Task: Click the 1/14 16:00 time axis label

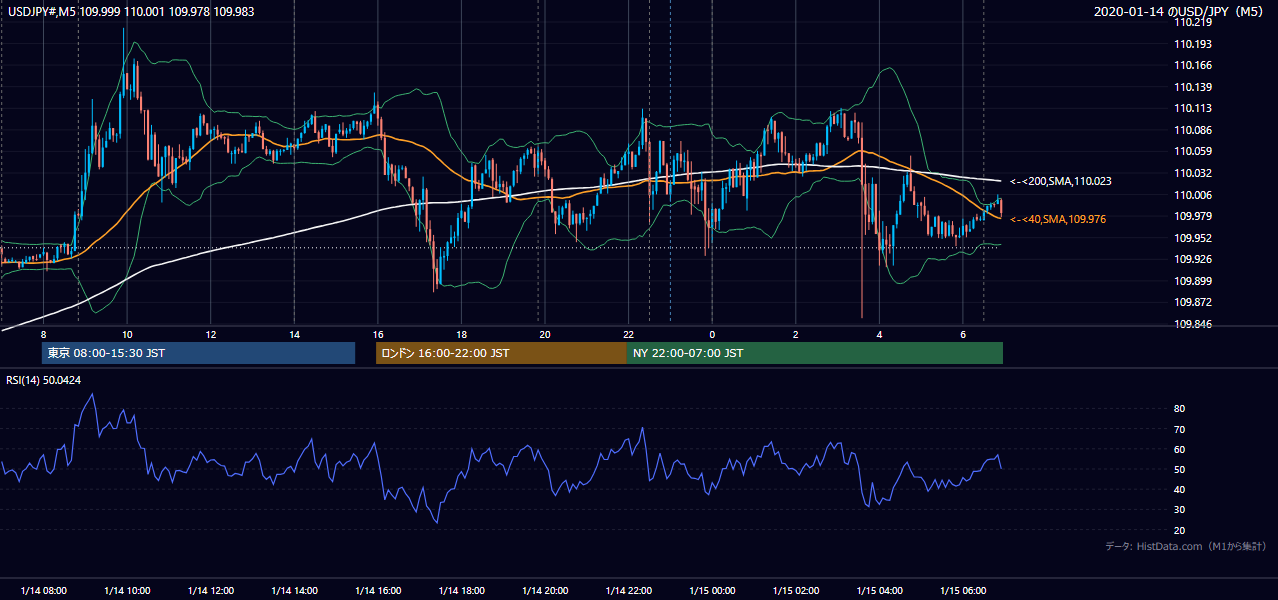Action: (x=378, y=590)
